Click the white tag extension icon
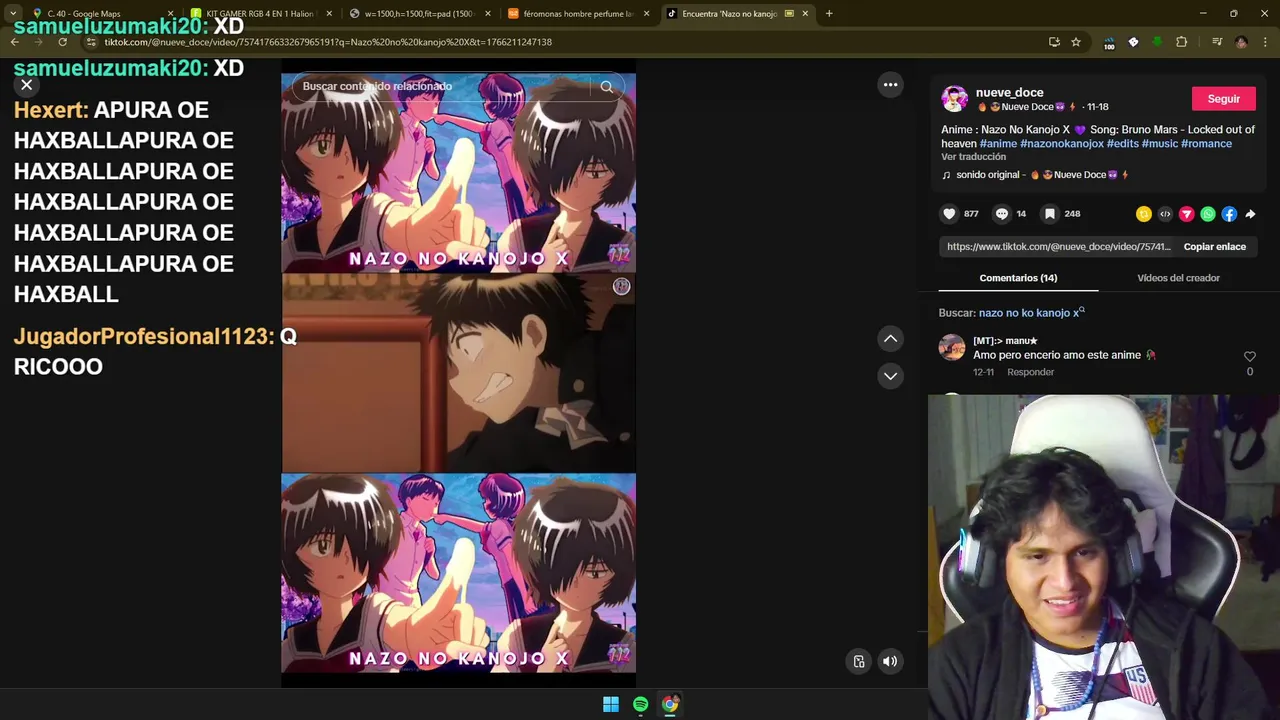The width and height of the screenshot is (1280, 720). 1133,42
